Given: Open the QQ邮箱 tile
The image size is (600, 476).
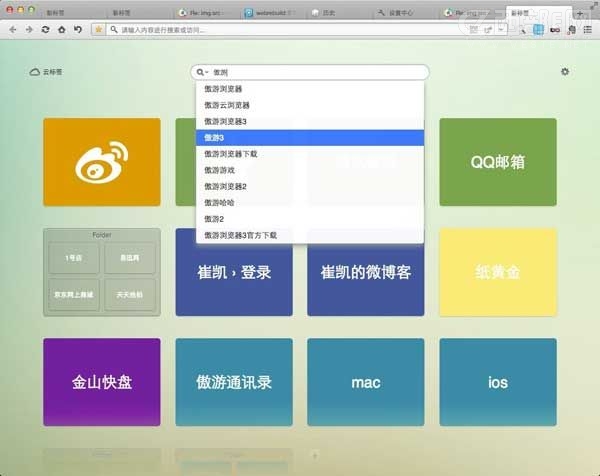Looking at the screenshot, I should pyautogui.click(x=497, y=162).
